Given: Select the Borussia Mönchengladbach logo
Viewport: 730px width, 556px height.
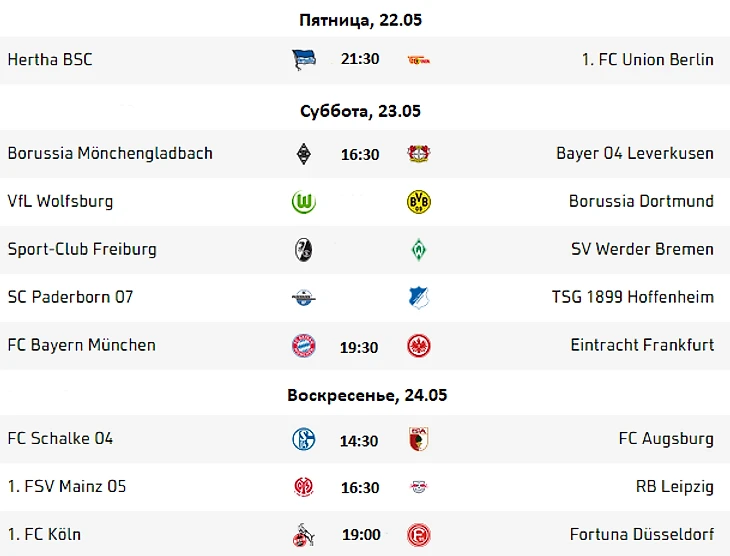Looking at the screenshot, I should coord(303,154).
